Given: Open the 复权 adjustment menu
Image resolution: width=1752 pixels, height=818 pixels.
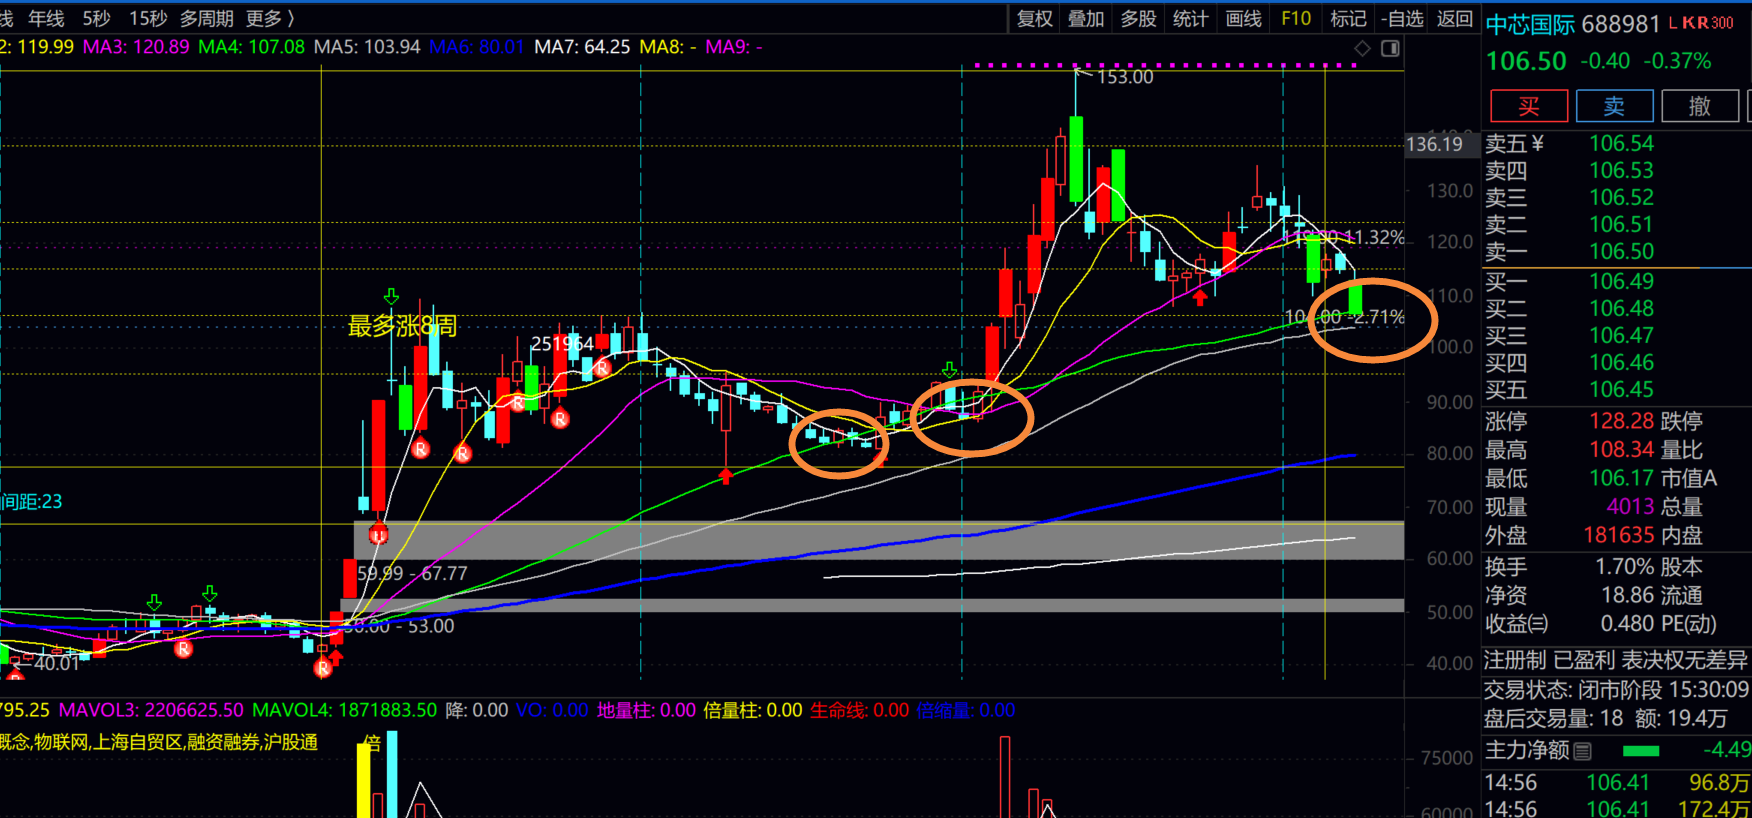Looking at the screenshot, I should (1034, 18).
